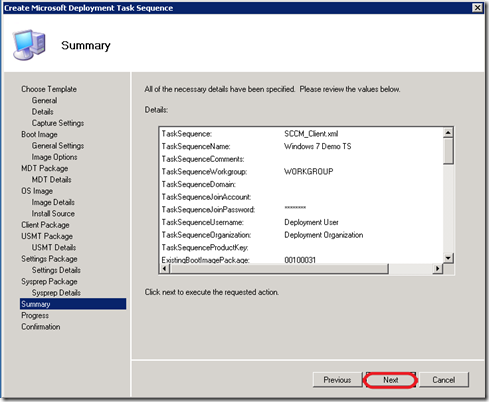Click the horizontal scroll left arrow
The width and height of the screenshot is (489, 402).
(164, 268)
